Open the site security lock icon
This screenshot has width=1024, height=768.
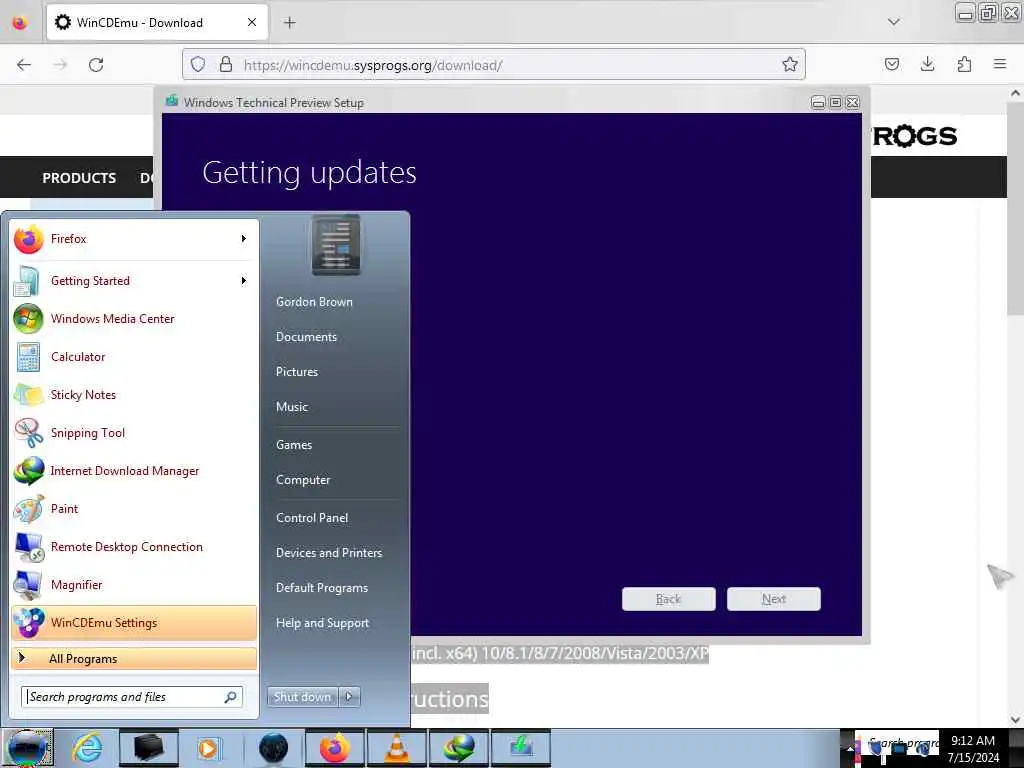[x=226, y=65]
